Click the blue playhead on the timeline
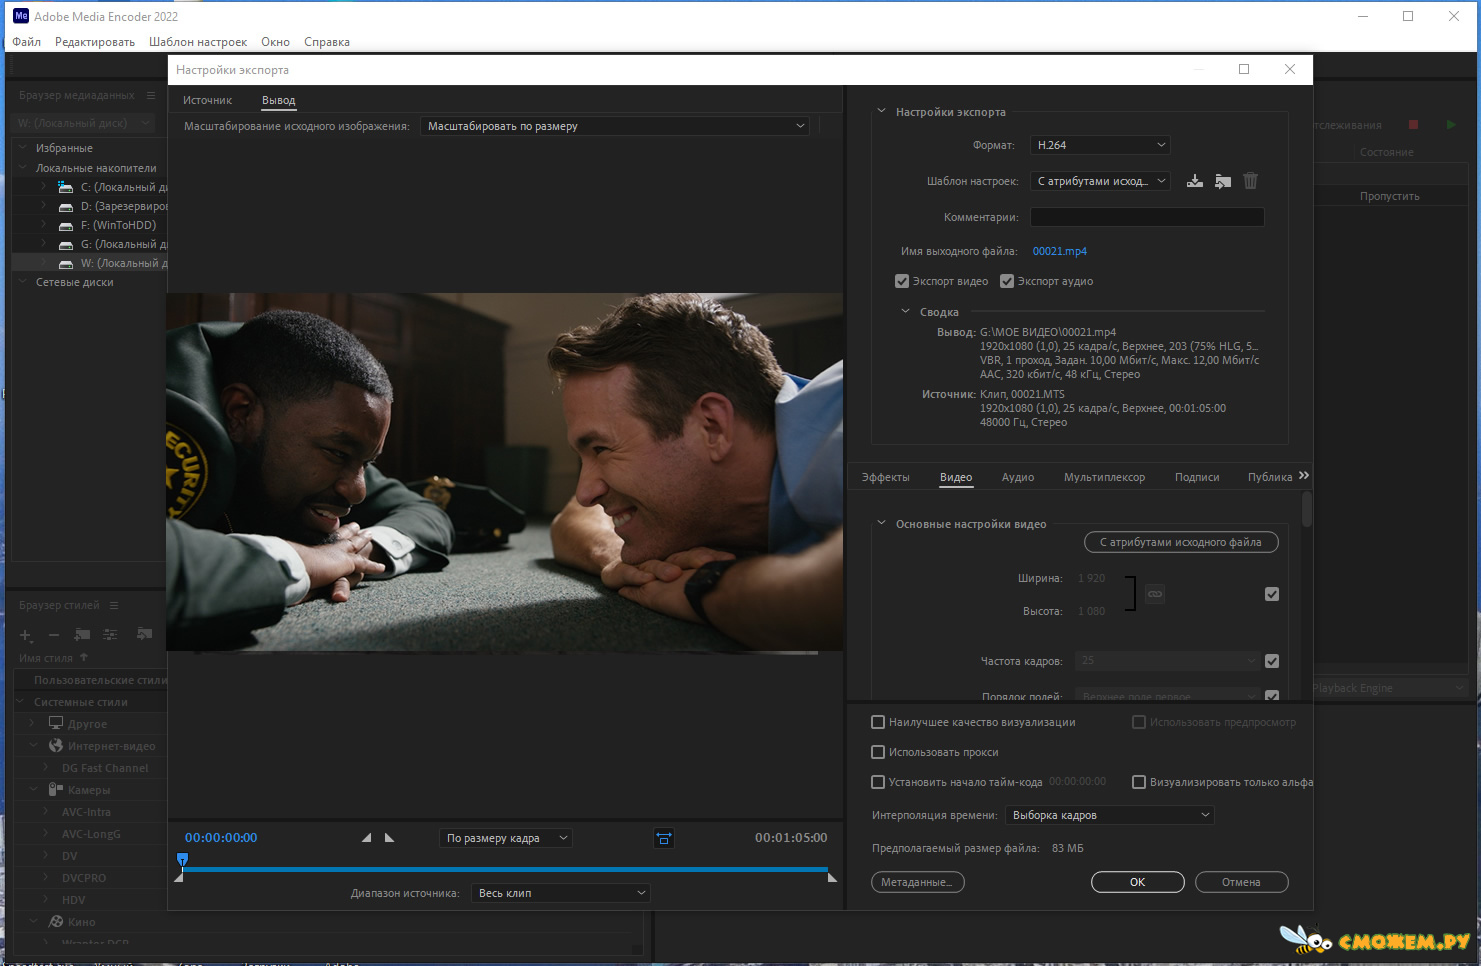Screen dimensions: 1481x966 pos(182,859)
